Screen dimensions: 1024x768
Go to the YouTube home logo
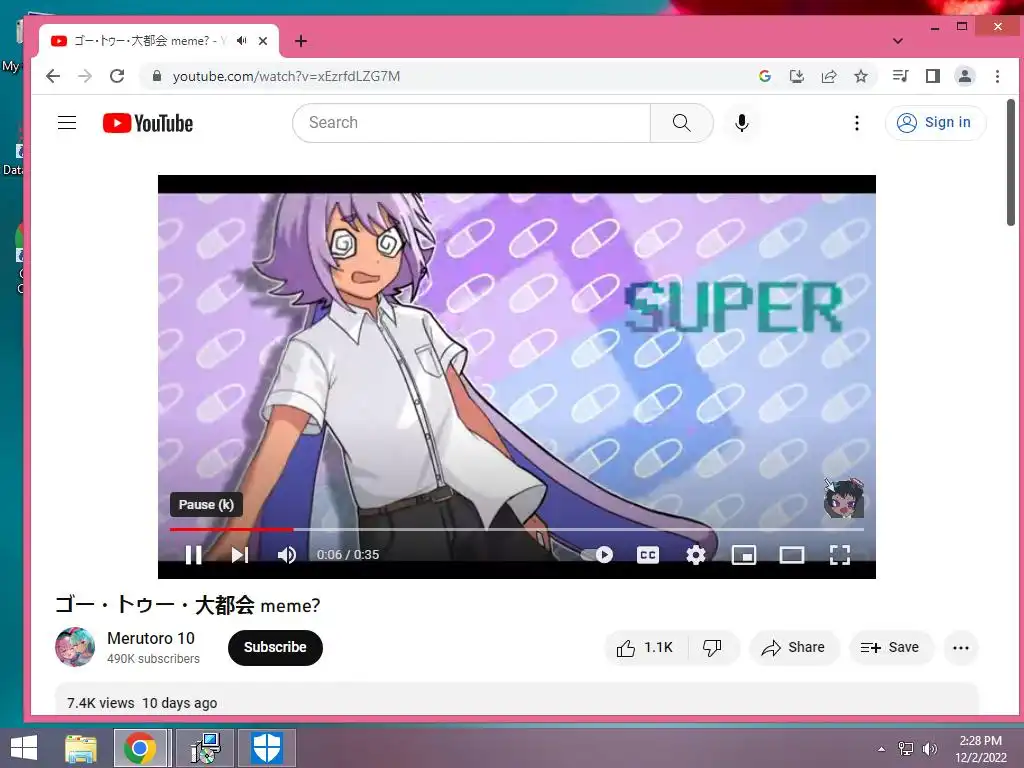148,123
